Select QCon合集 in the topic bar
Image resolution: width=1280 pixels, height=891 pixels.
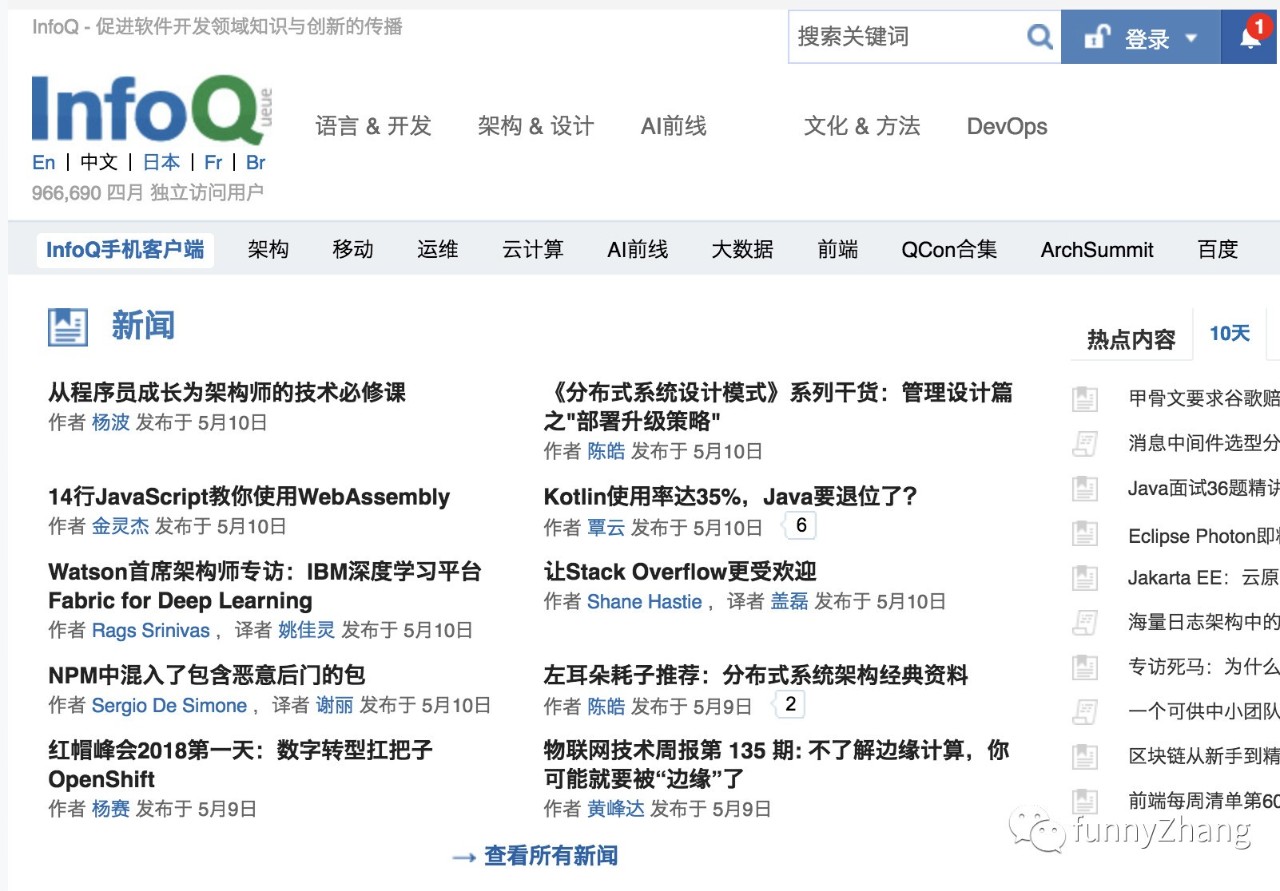tap(949, 249)
